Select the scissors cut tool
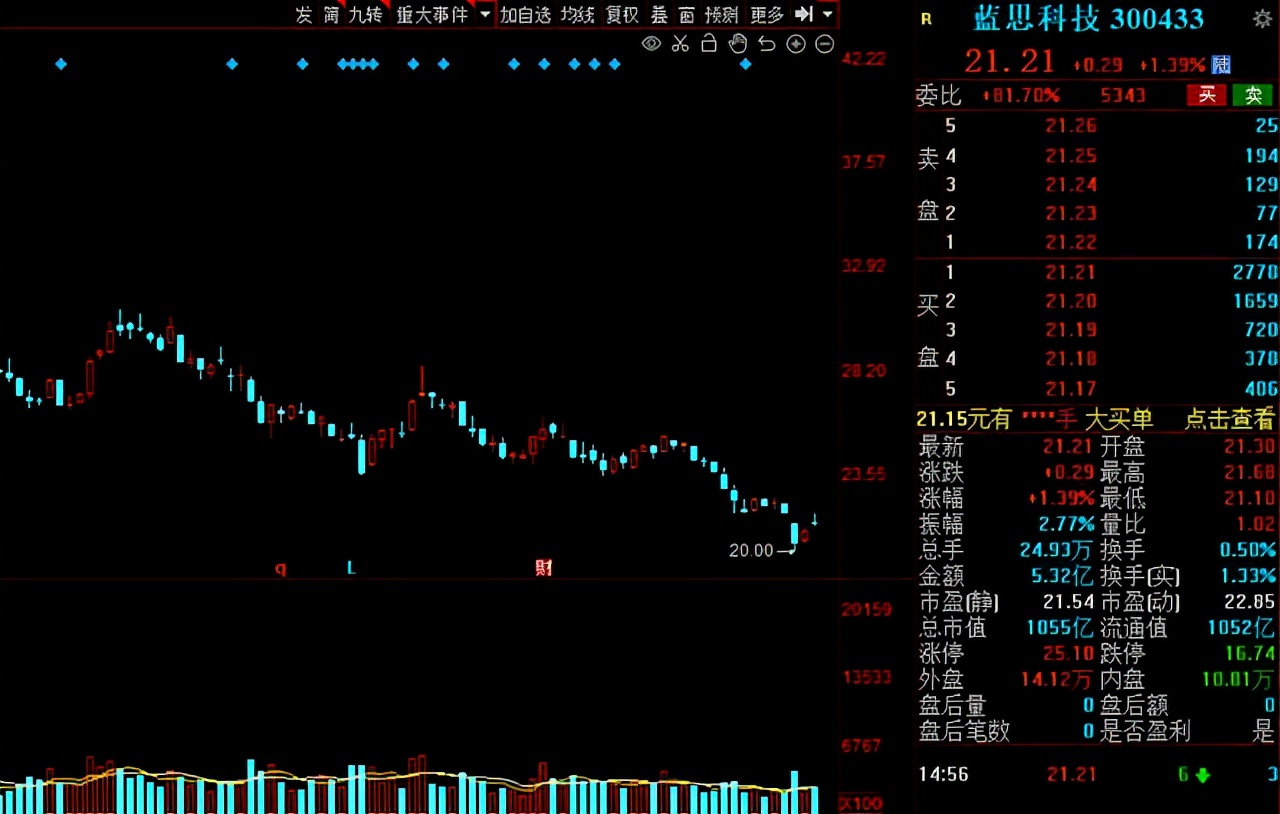1280x814 pixels. coord(680,43)
